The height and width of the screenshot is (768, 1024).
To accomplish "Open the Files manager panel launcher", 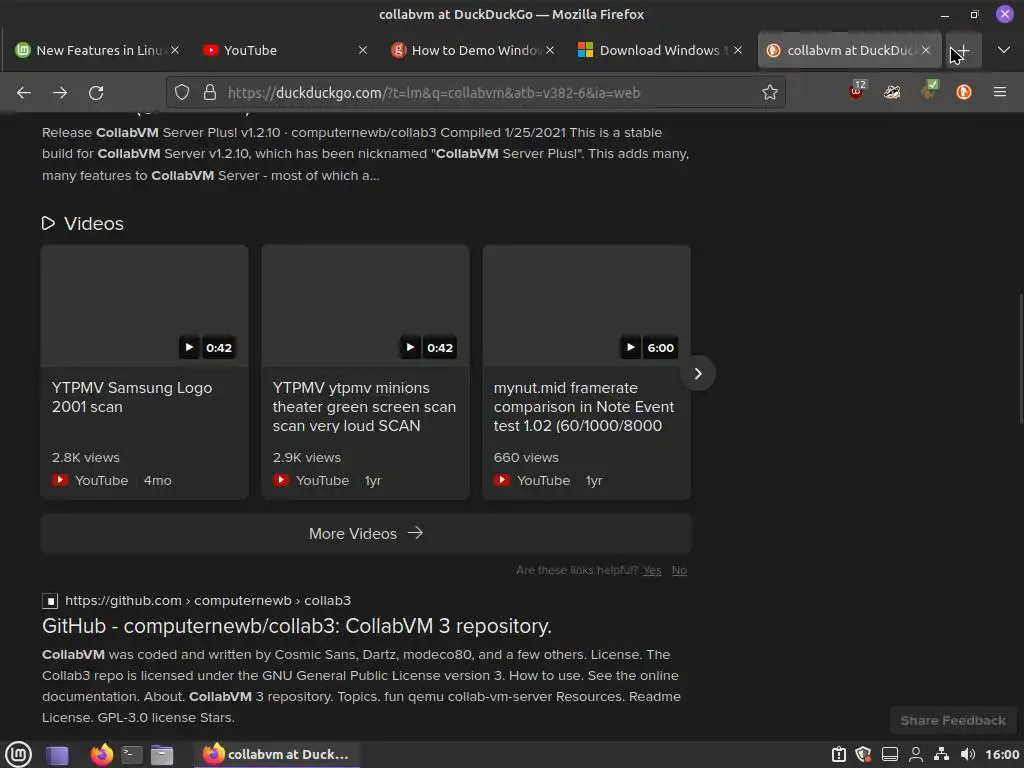I will [162, 755].
